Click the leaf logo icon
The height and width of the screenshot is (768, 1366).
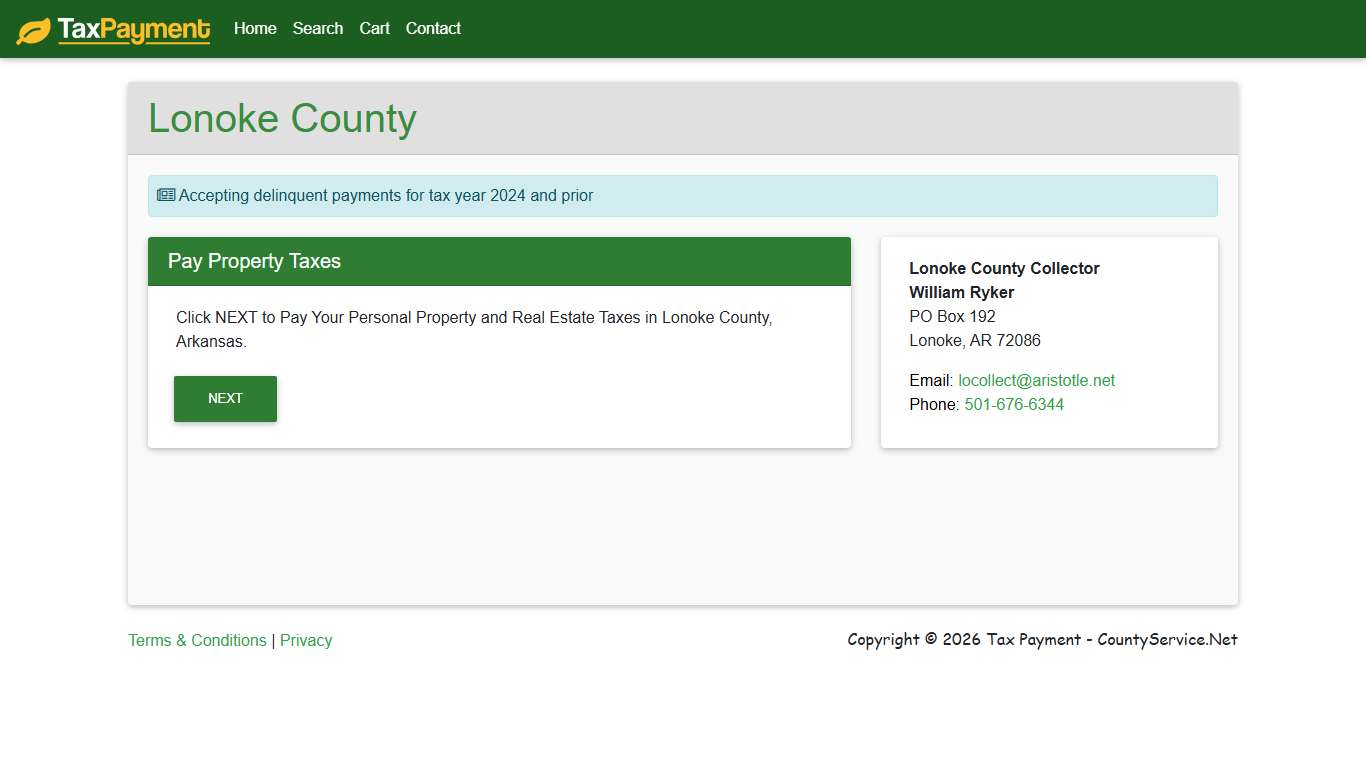(x=36, y=29)
